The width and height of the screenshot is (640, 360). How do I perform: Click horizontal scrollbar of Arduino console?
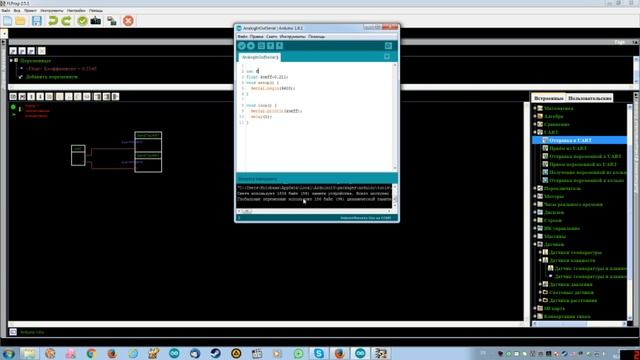coord(313,211)
